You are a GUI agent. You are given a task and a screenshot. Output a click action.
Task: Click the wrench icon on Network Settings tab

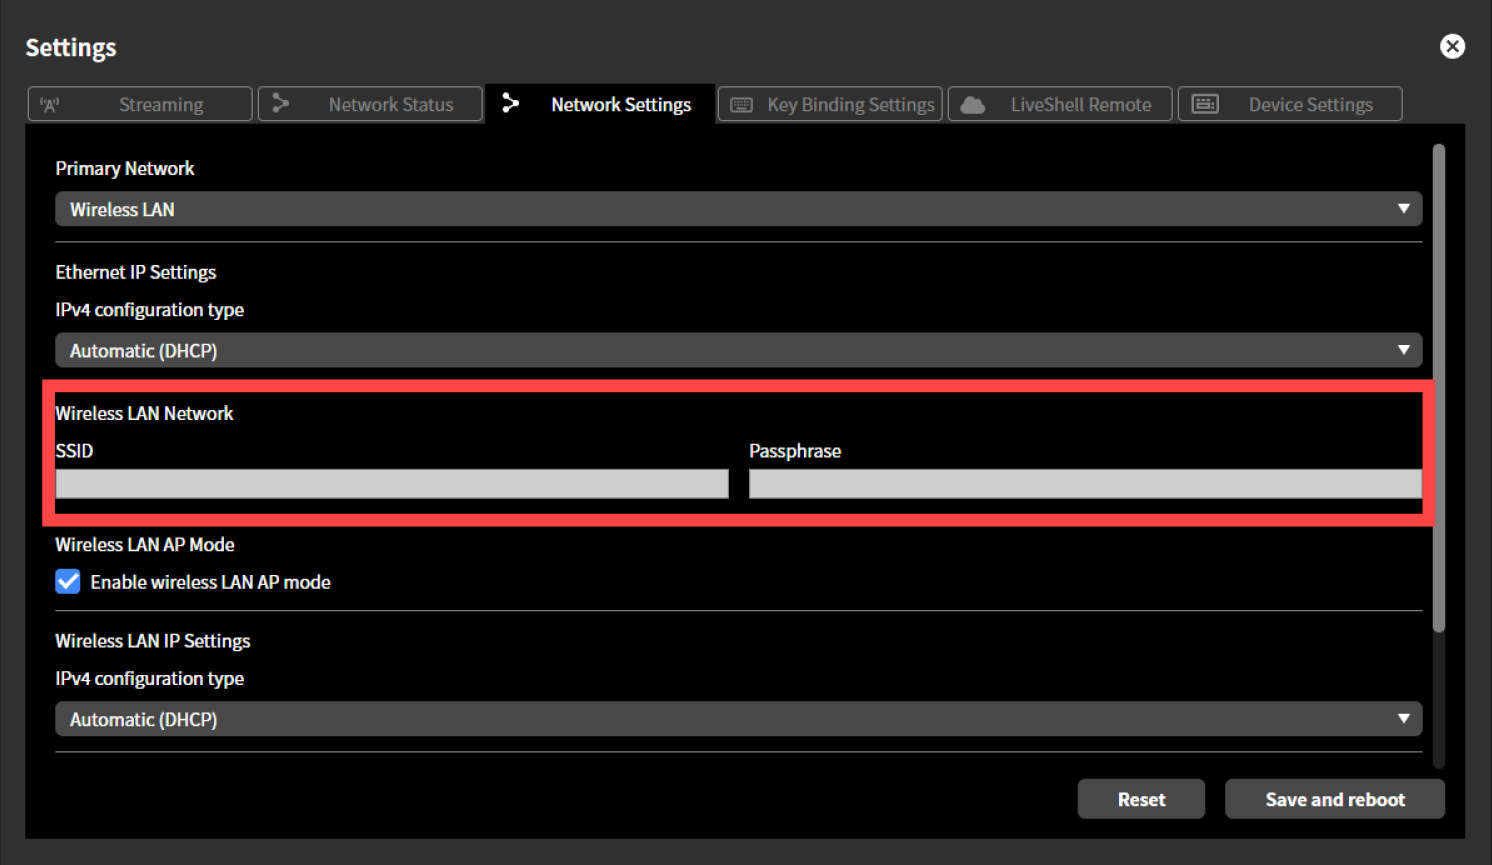click(x=511, y=103)
